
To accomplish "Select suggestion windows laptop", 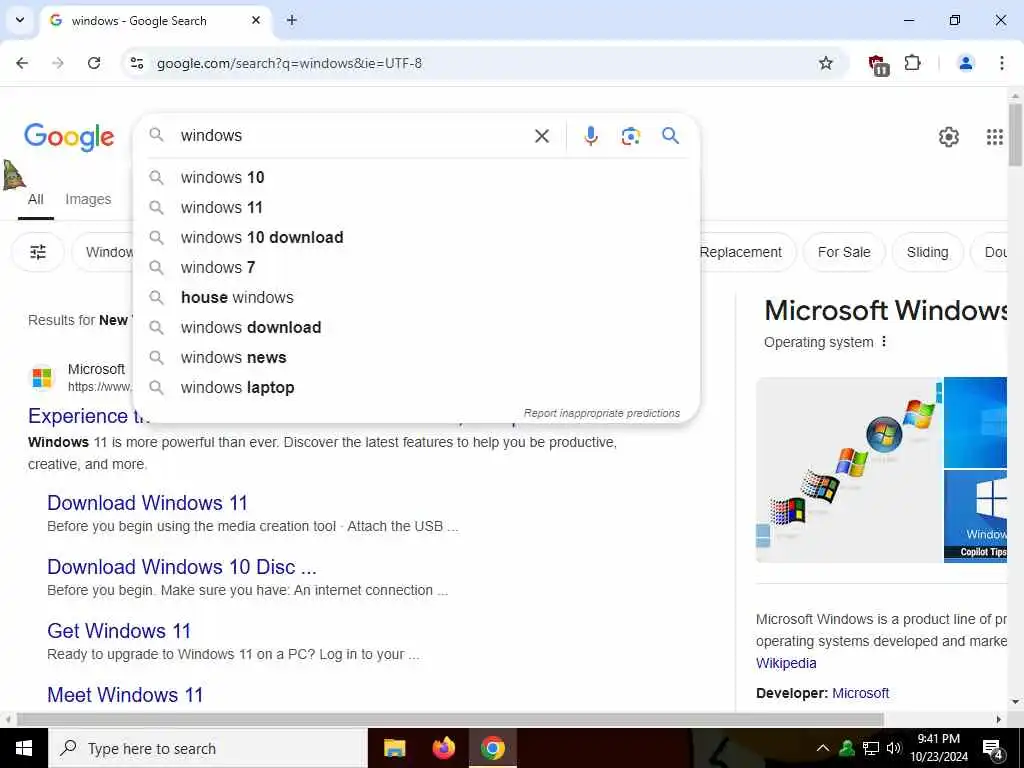I will [x=416, y=388].
